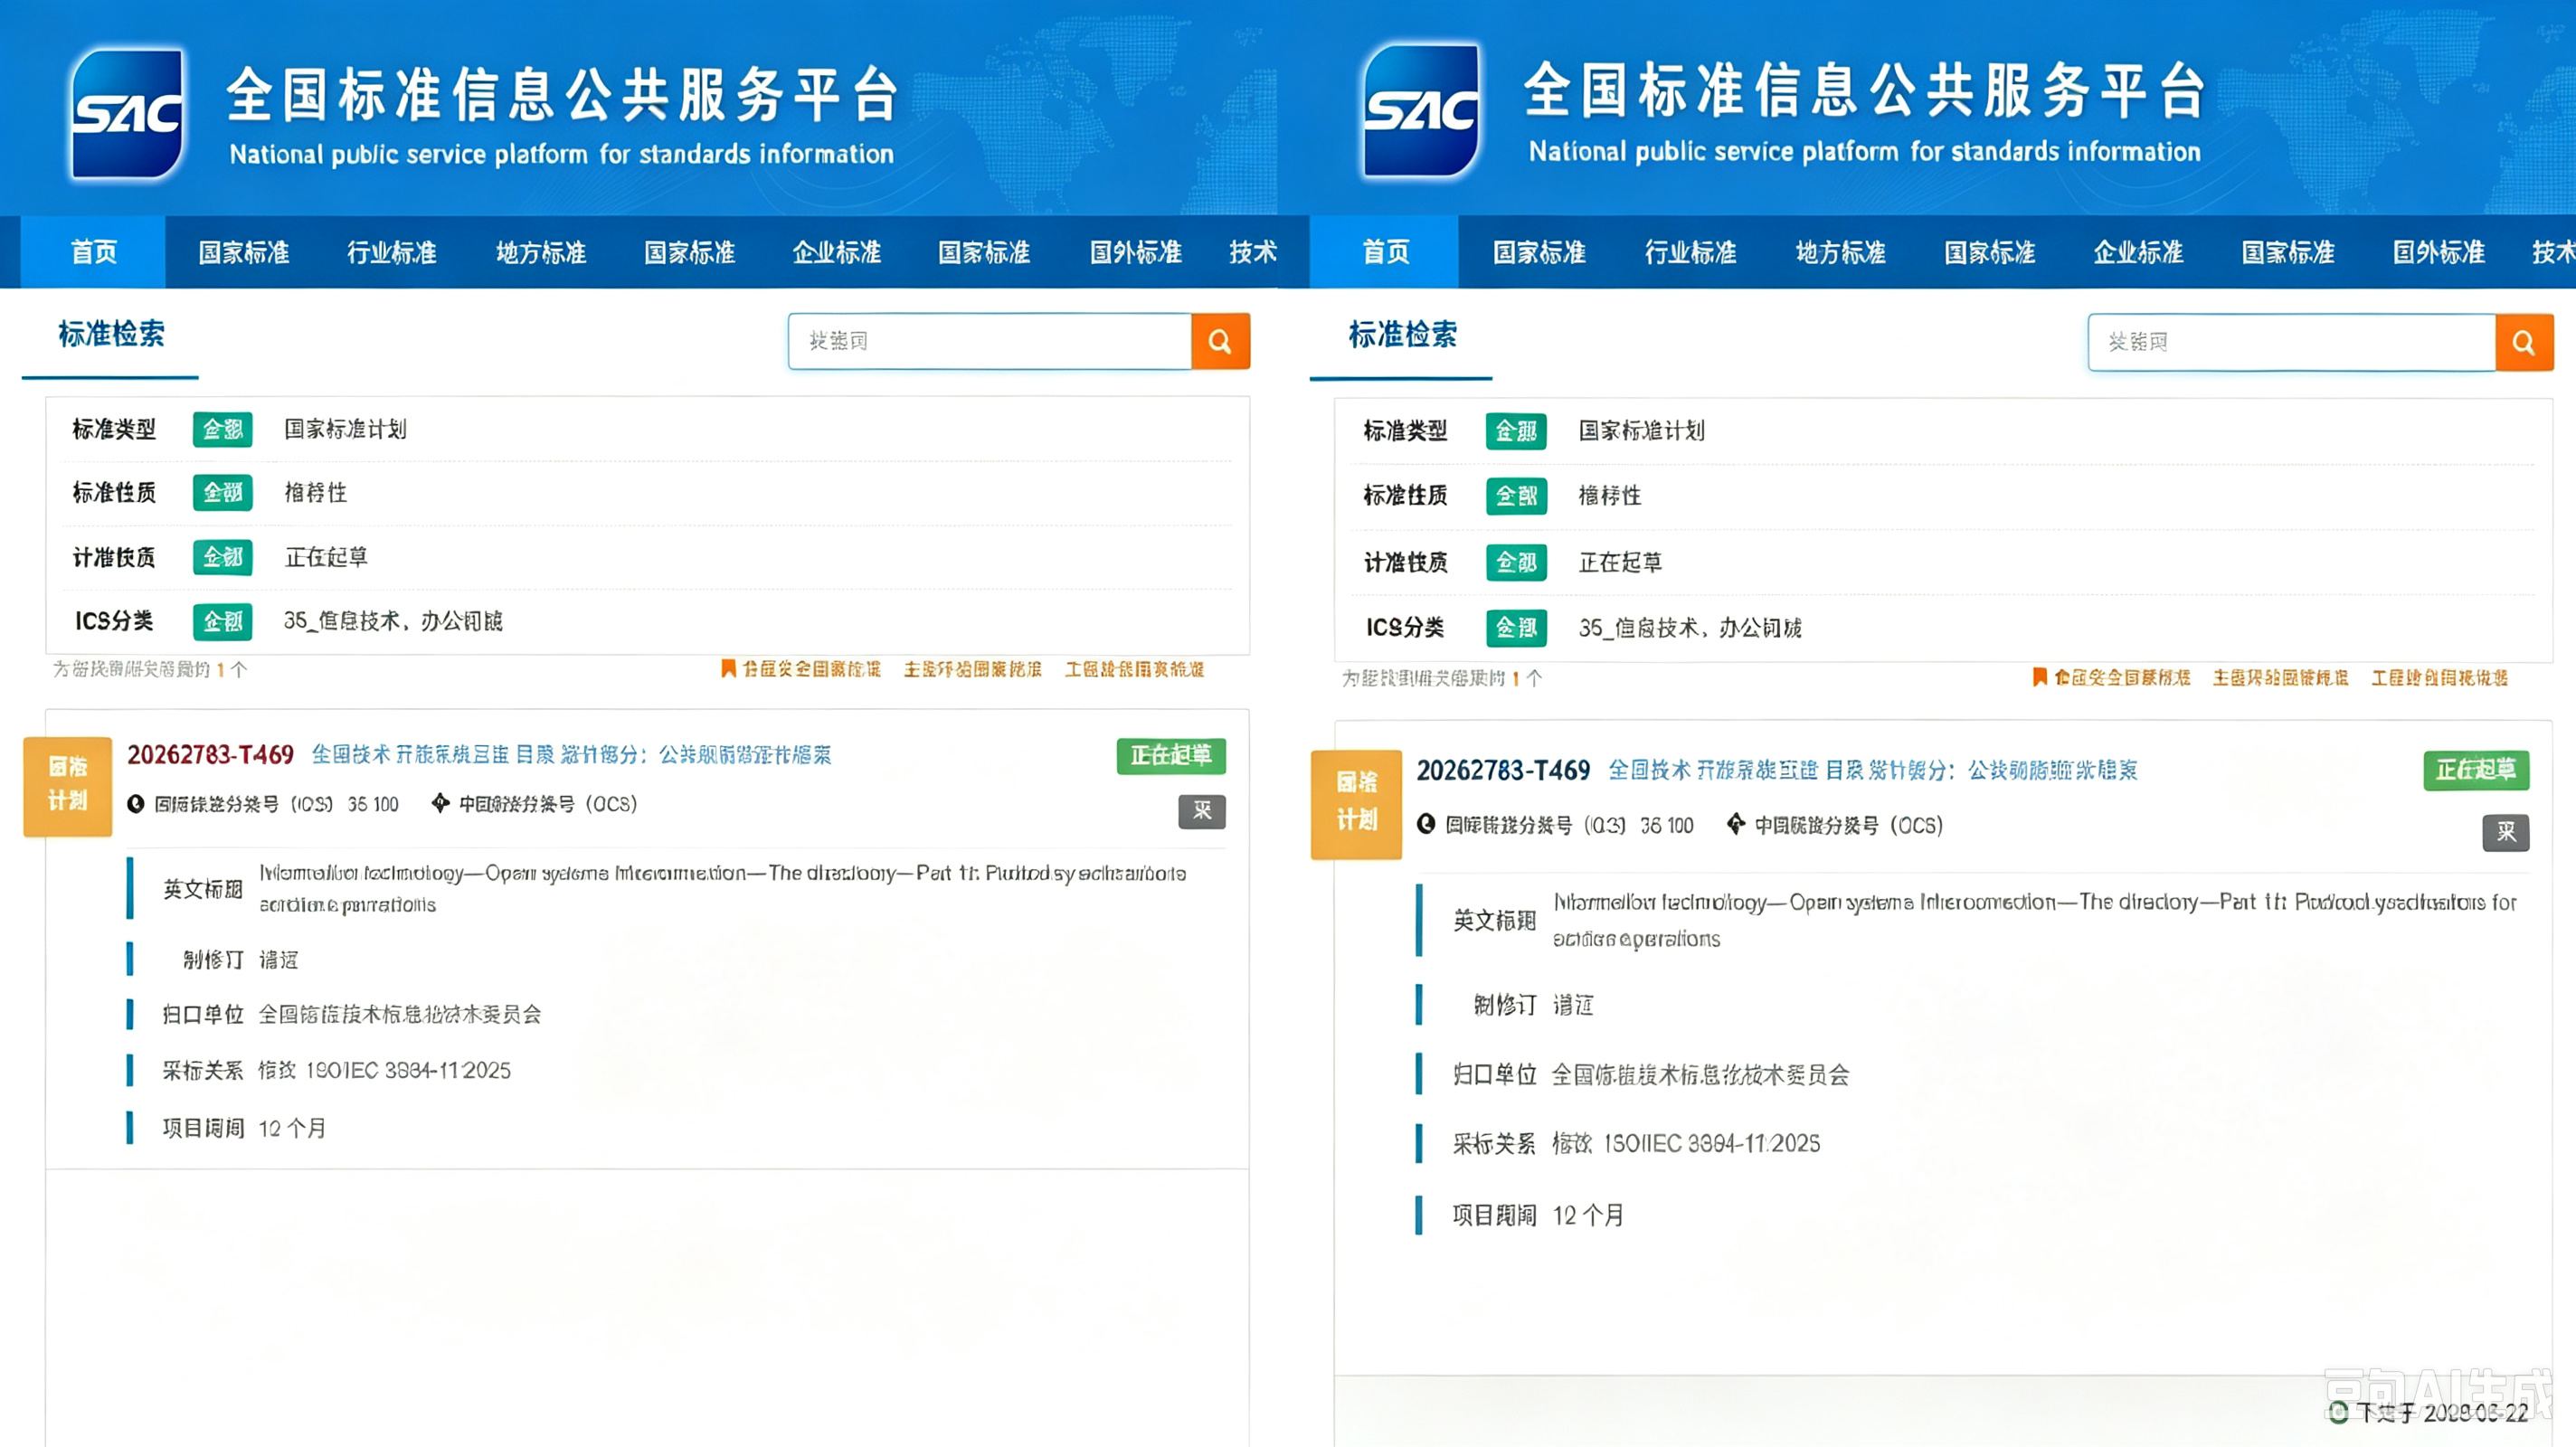
Task: Click green 正在起草 status button, right result
Action: point(2476,770)
